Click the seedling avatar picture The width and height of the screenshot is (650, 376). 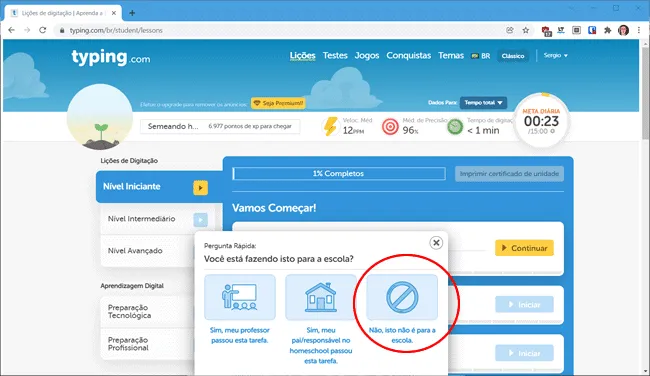click(100, 117)
